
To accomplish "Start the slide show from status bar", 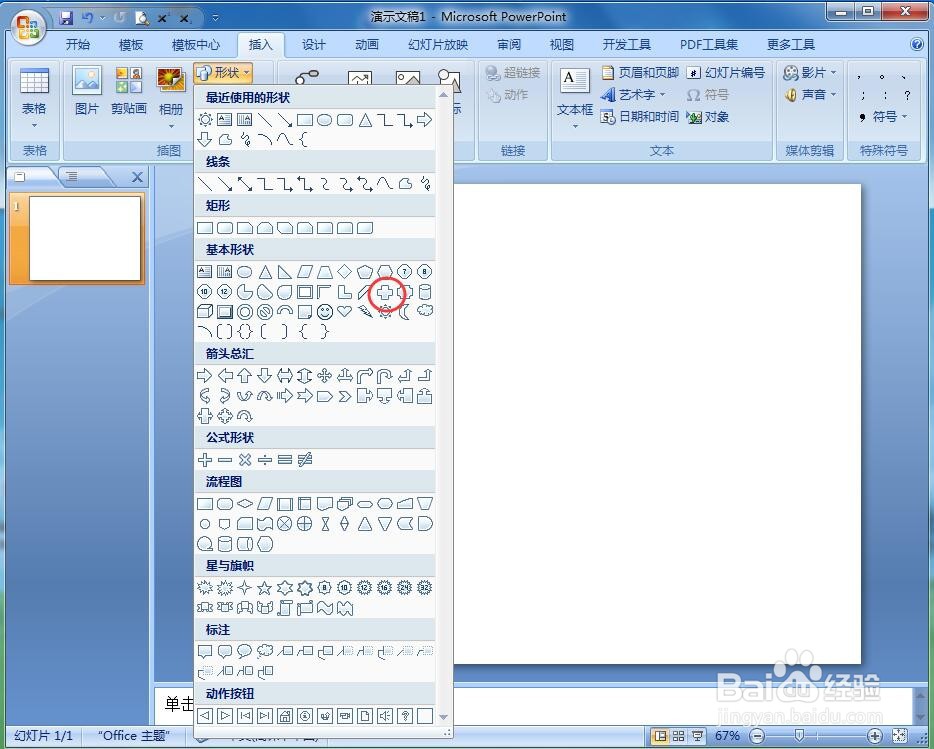I will [698, 735].
